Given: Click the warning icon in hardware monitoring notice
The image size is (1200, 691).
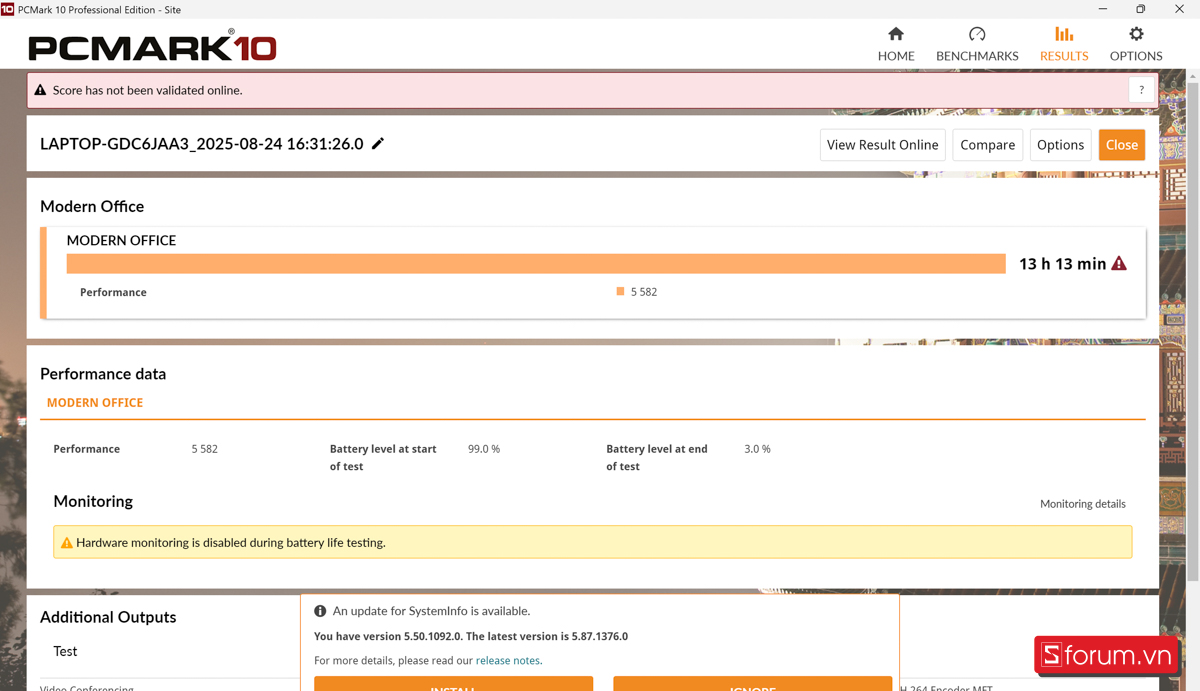Looking at the screenshot, I should (x=66, y=543).
